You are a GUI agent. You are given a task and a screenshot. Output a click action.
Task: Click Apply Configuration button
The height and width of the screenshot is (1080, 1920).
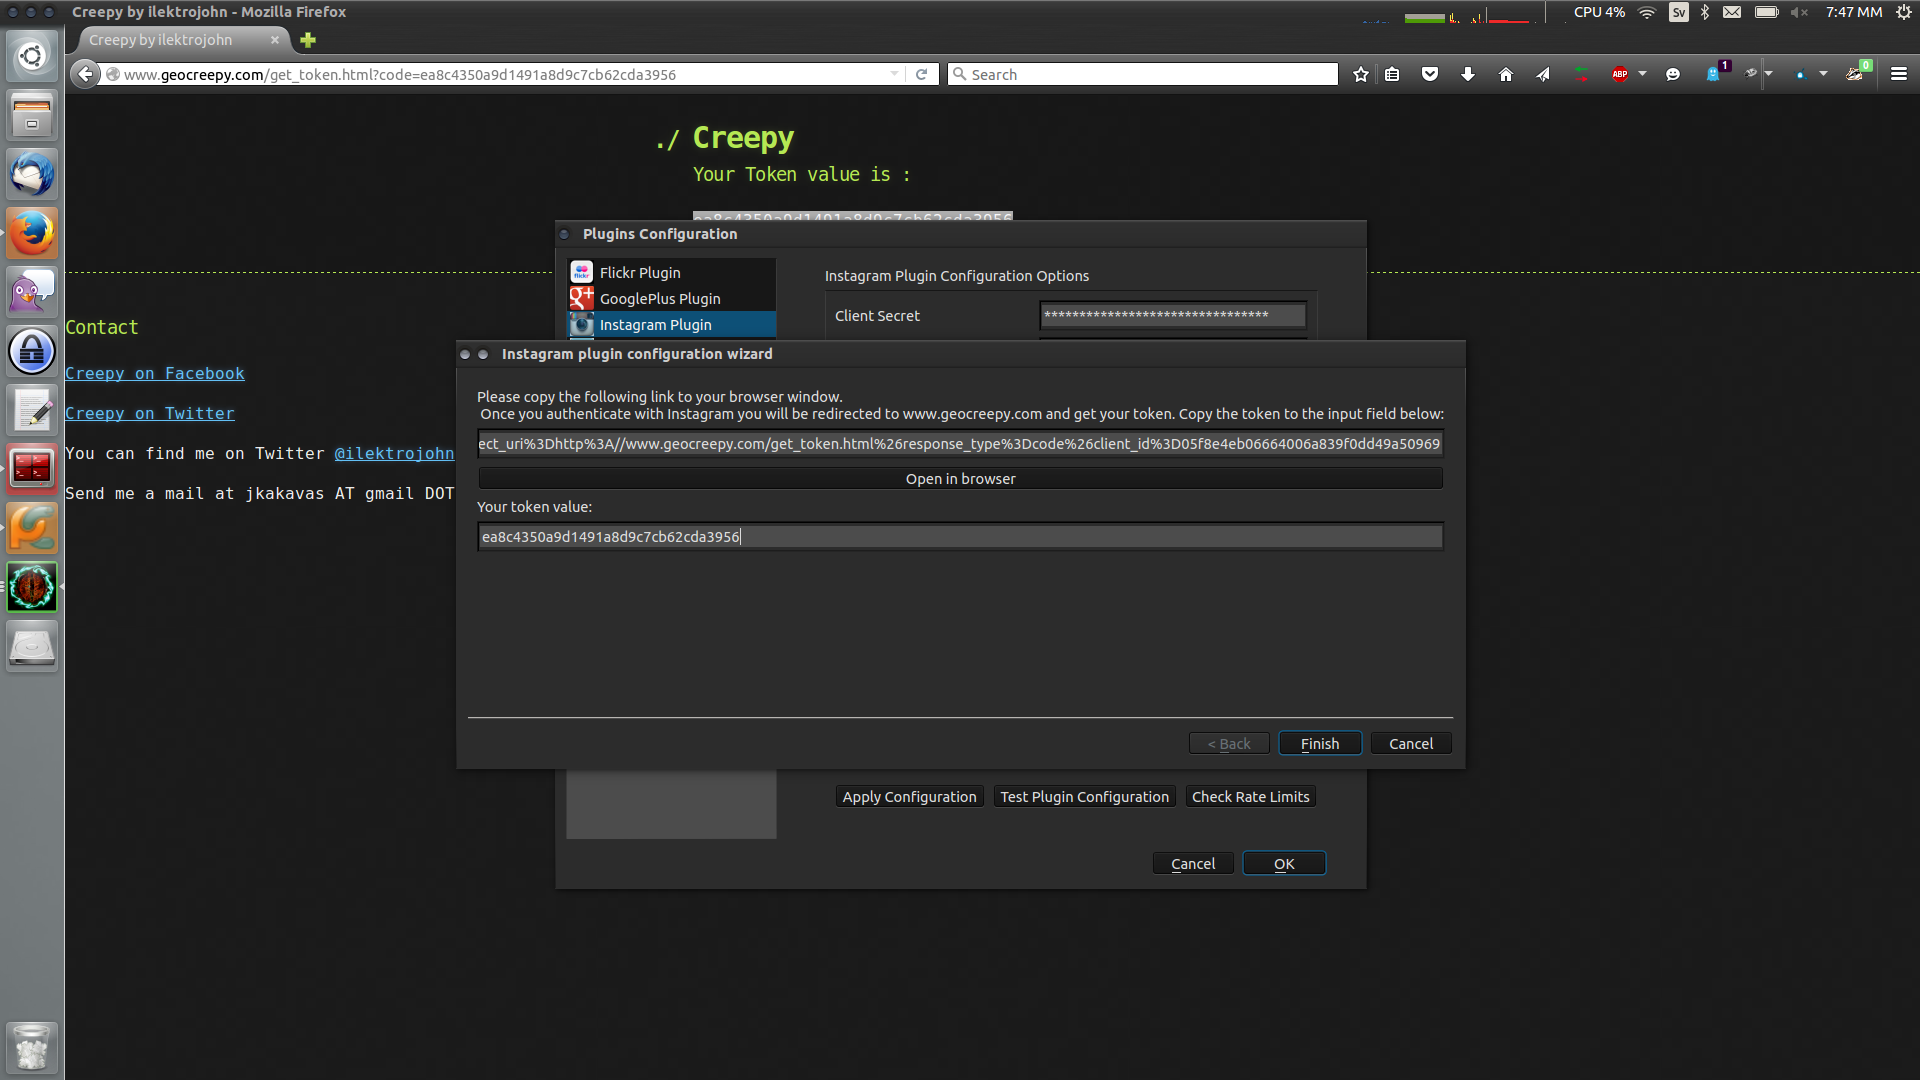coord(910,795)
